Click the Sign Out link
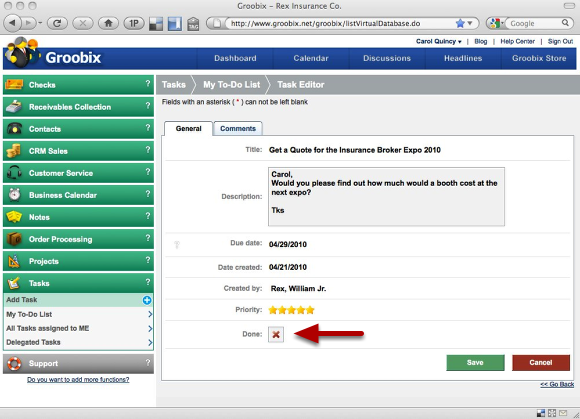 pos(560,41)
